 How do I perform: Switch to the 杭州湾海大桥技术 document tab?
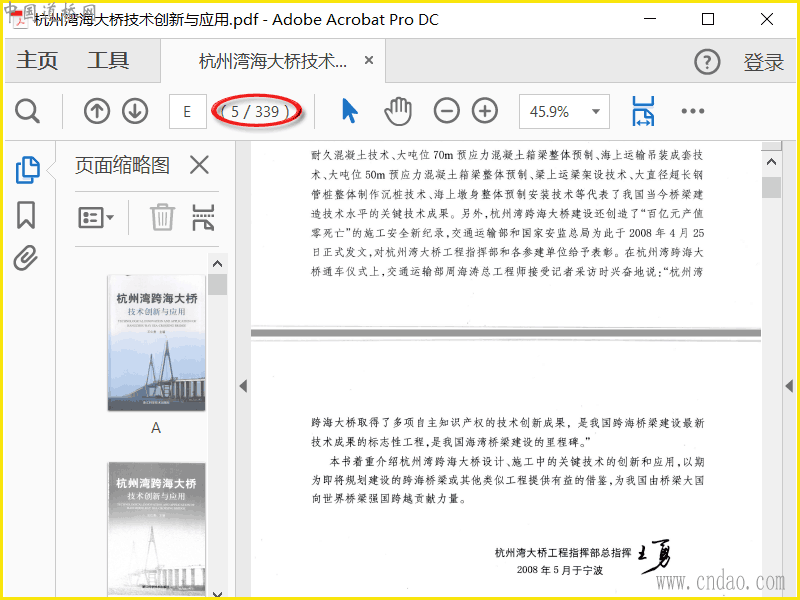tap(272, 61)
